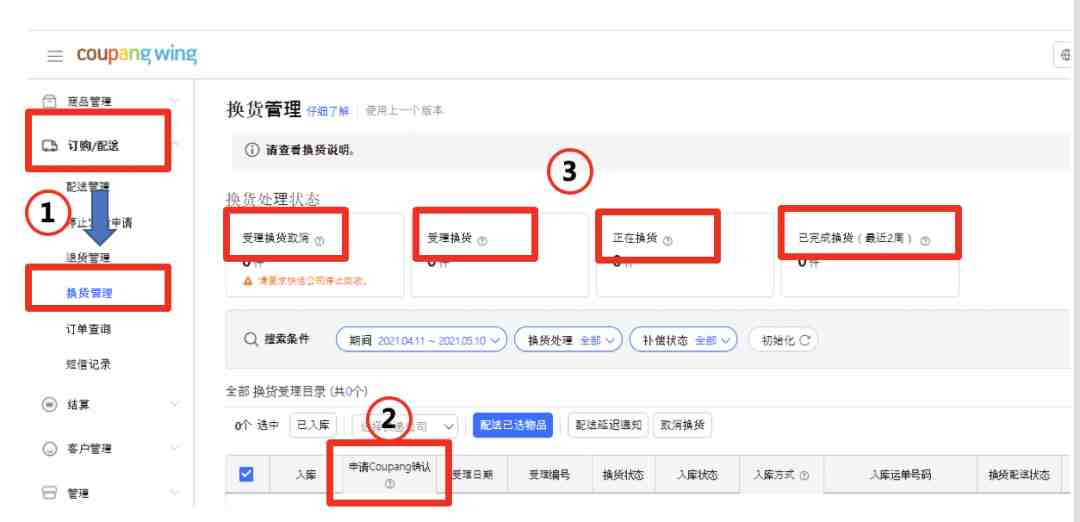Click the 仔细了解 link
This screenshot has height=522, width=1080.
[328, 111]
